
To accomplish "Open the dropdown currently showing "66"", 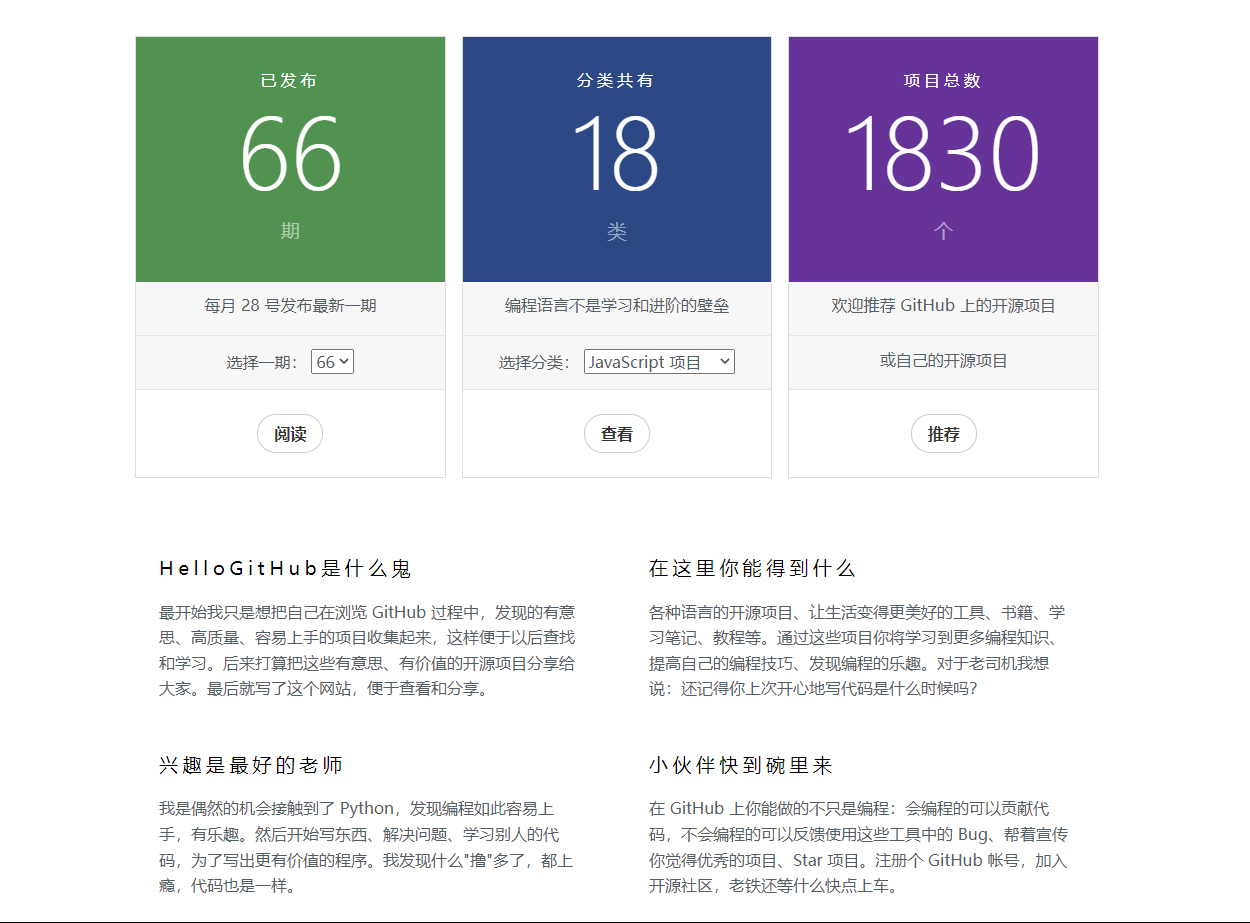I will [x=331, y=361].
